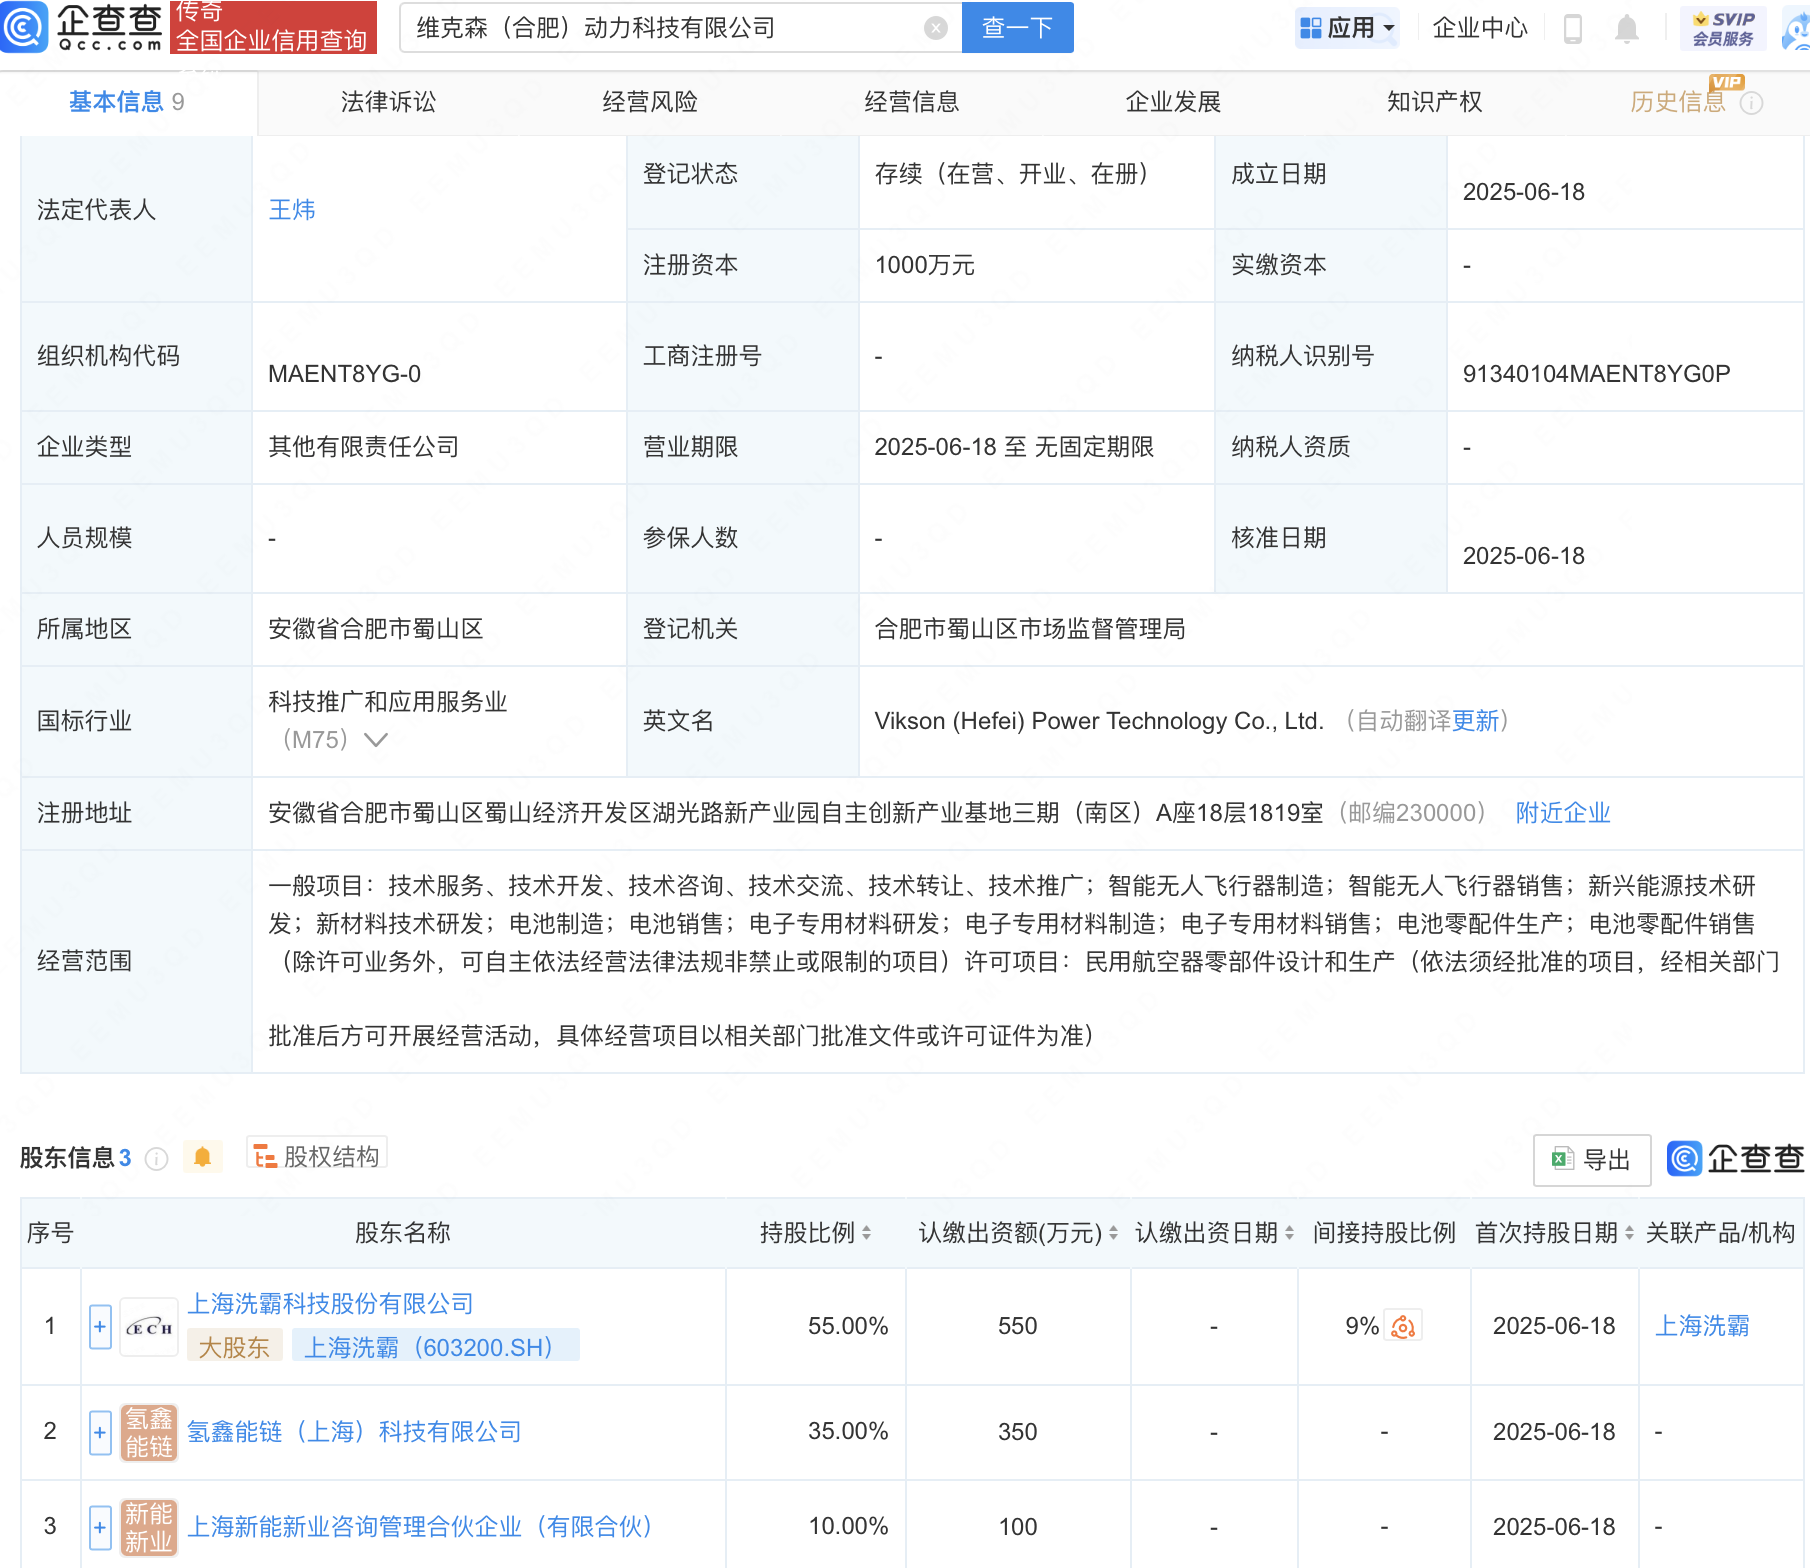
Task: Open legal representative 王炜 link
Action: tap(292, 210)
